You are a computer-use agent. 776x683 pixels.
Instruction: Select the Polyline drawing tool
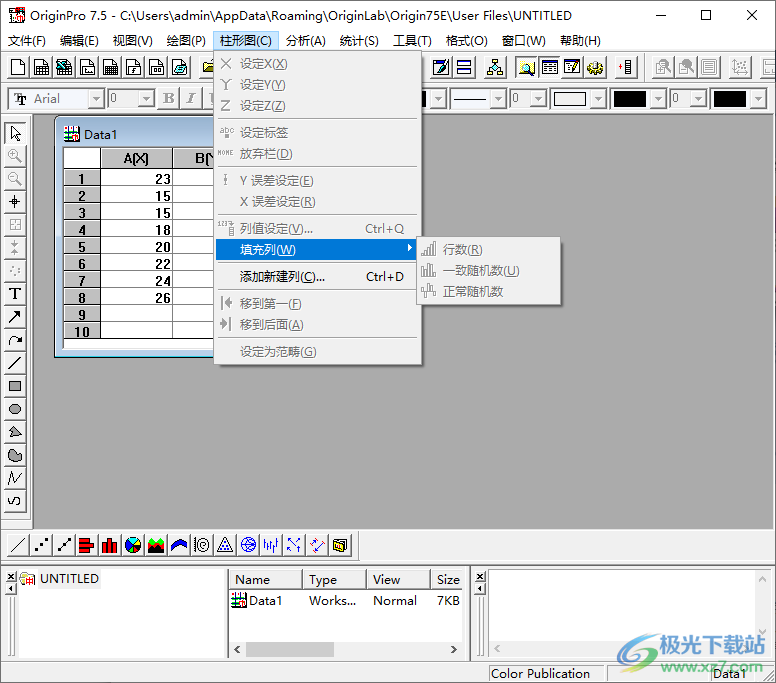pyautogui.click(x=15, y=478)
